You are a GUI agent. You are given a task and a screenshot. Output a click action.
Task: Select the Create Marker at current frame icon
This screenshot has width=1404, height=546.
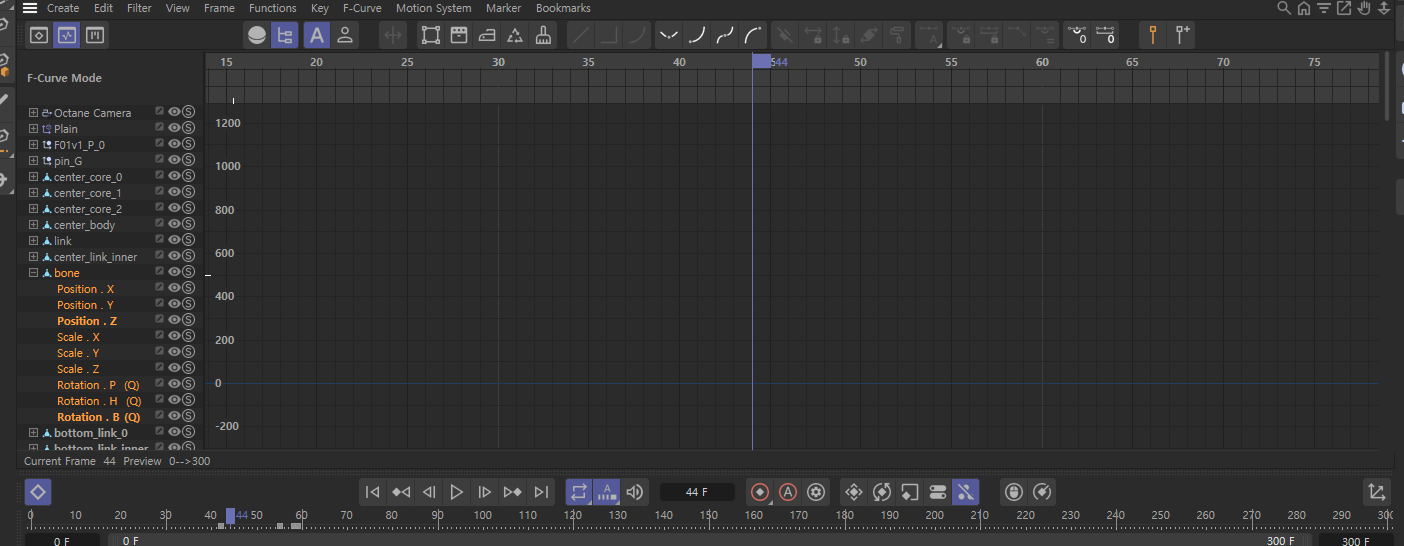point(1153,35)
